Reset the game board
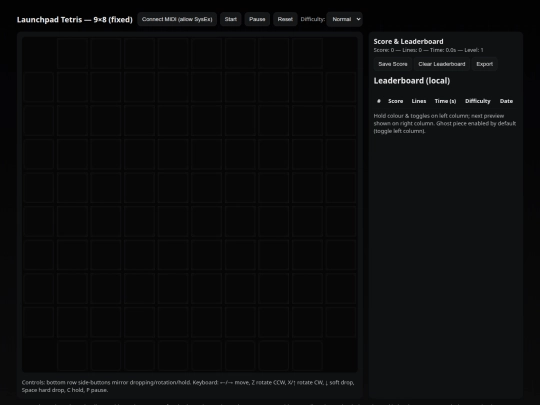The width and height of the screenshot is (540, 405). 285,19
